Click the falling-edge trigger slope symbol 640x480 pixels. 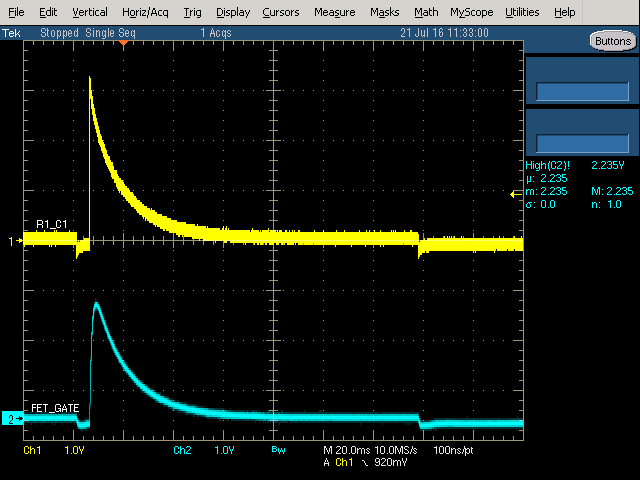[364, 463]
